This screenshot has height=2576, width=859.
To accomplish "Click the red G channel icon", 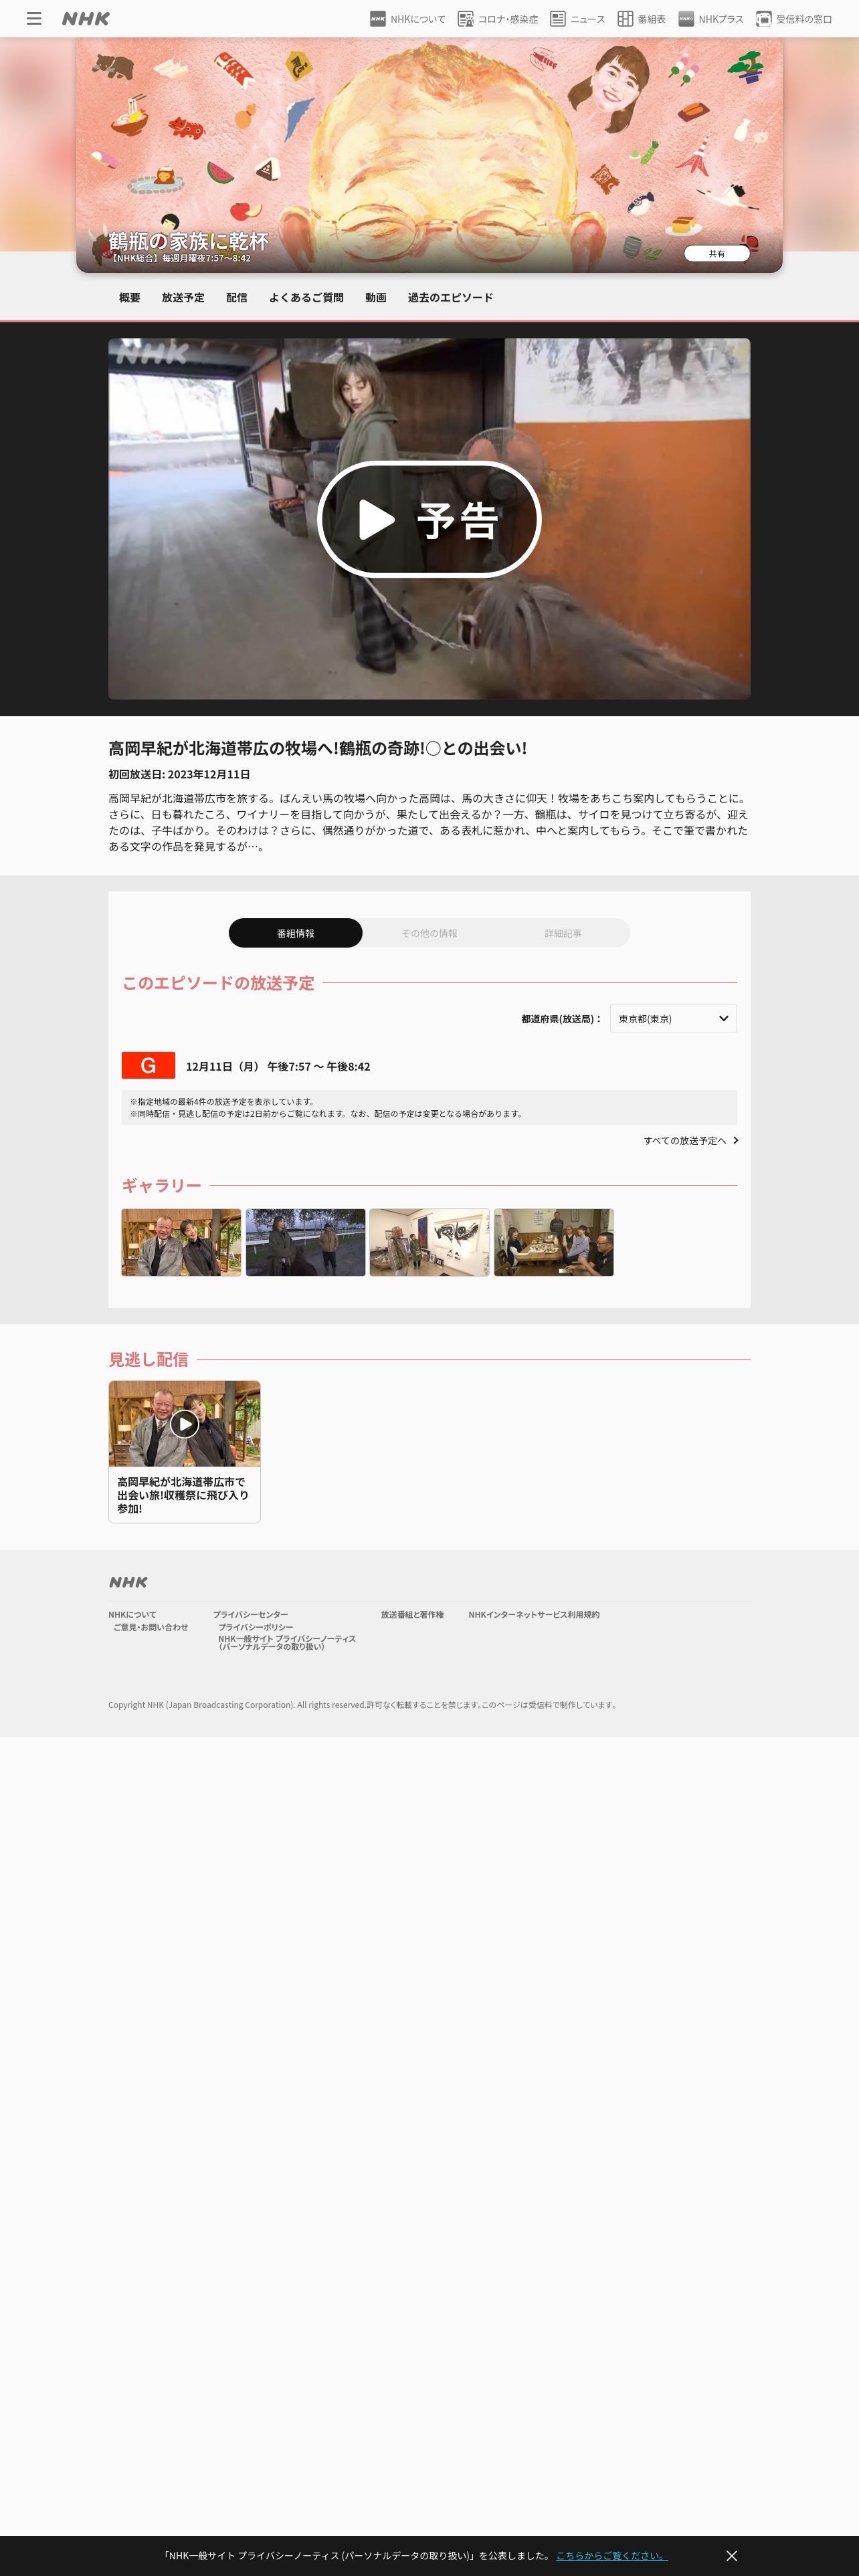I will point(148,1066).
